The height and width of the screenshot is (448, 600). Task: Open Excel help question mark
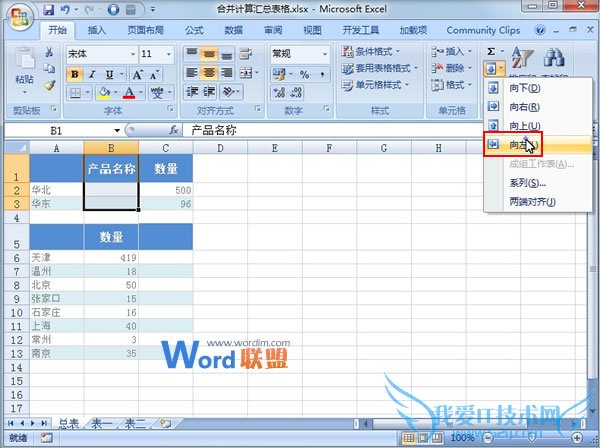coord(540,30)
